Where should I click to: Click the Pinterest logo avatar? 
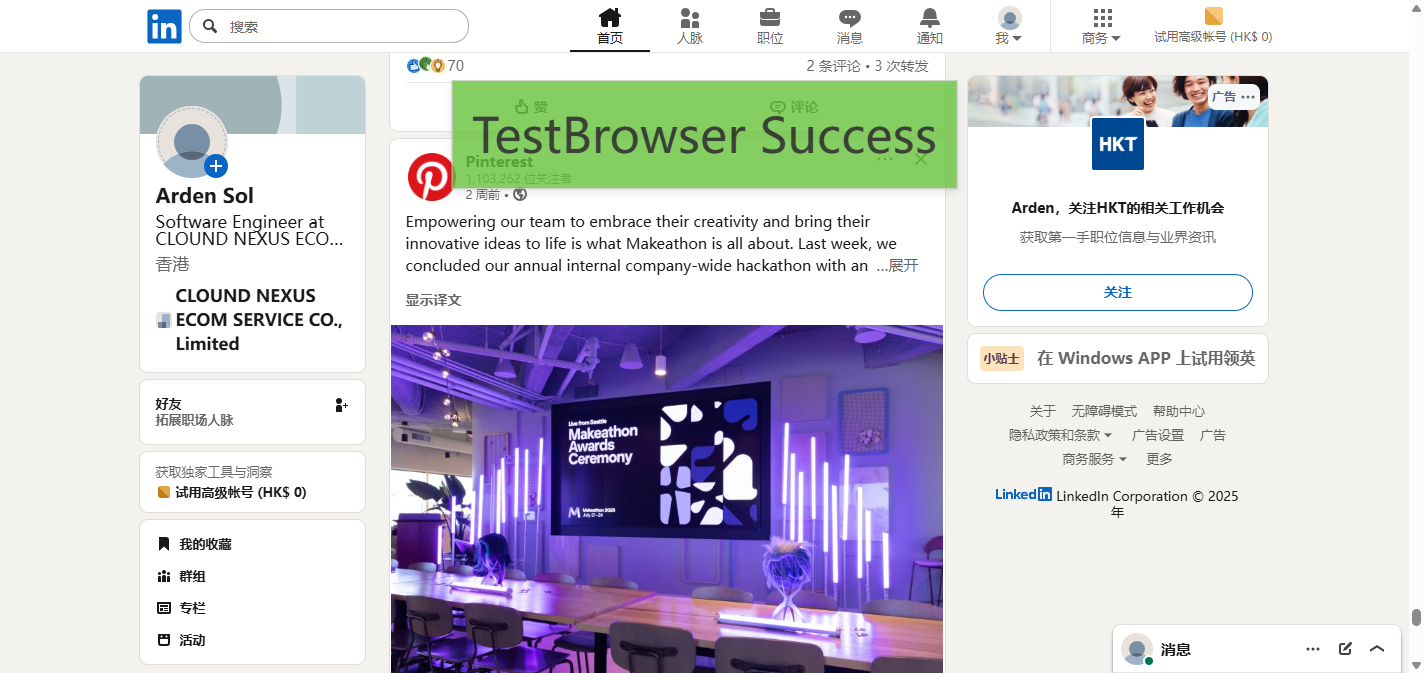pos(430,177)
